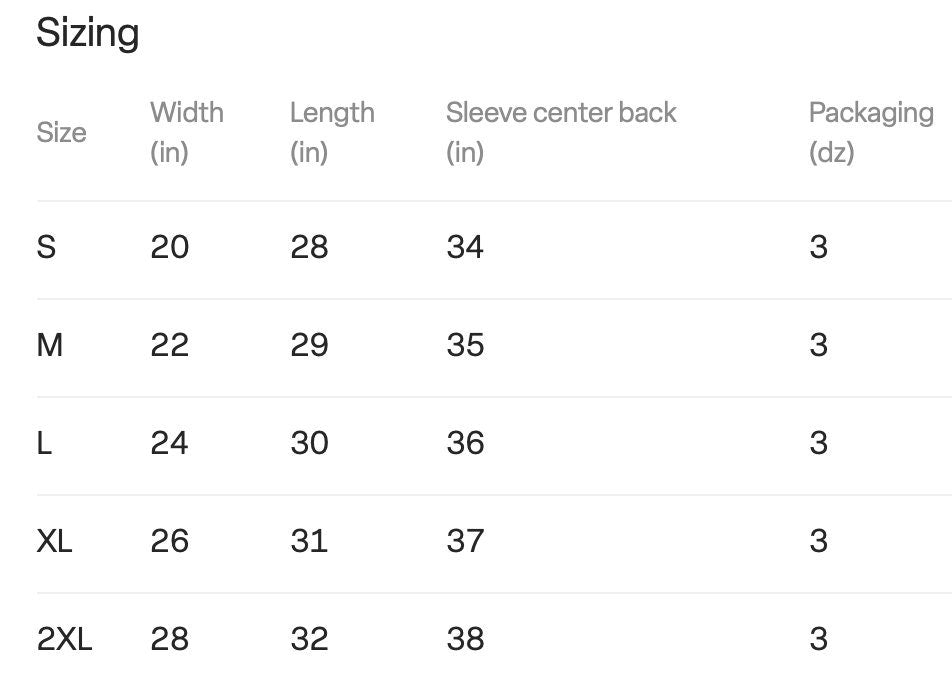Click width value 20 for size S

[x=169, y=247]
